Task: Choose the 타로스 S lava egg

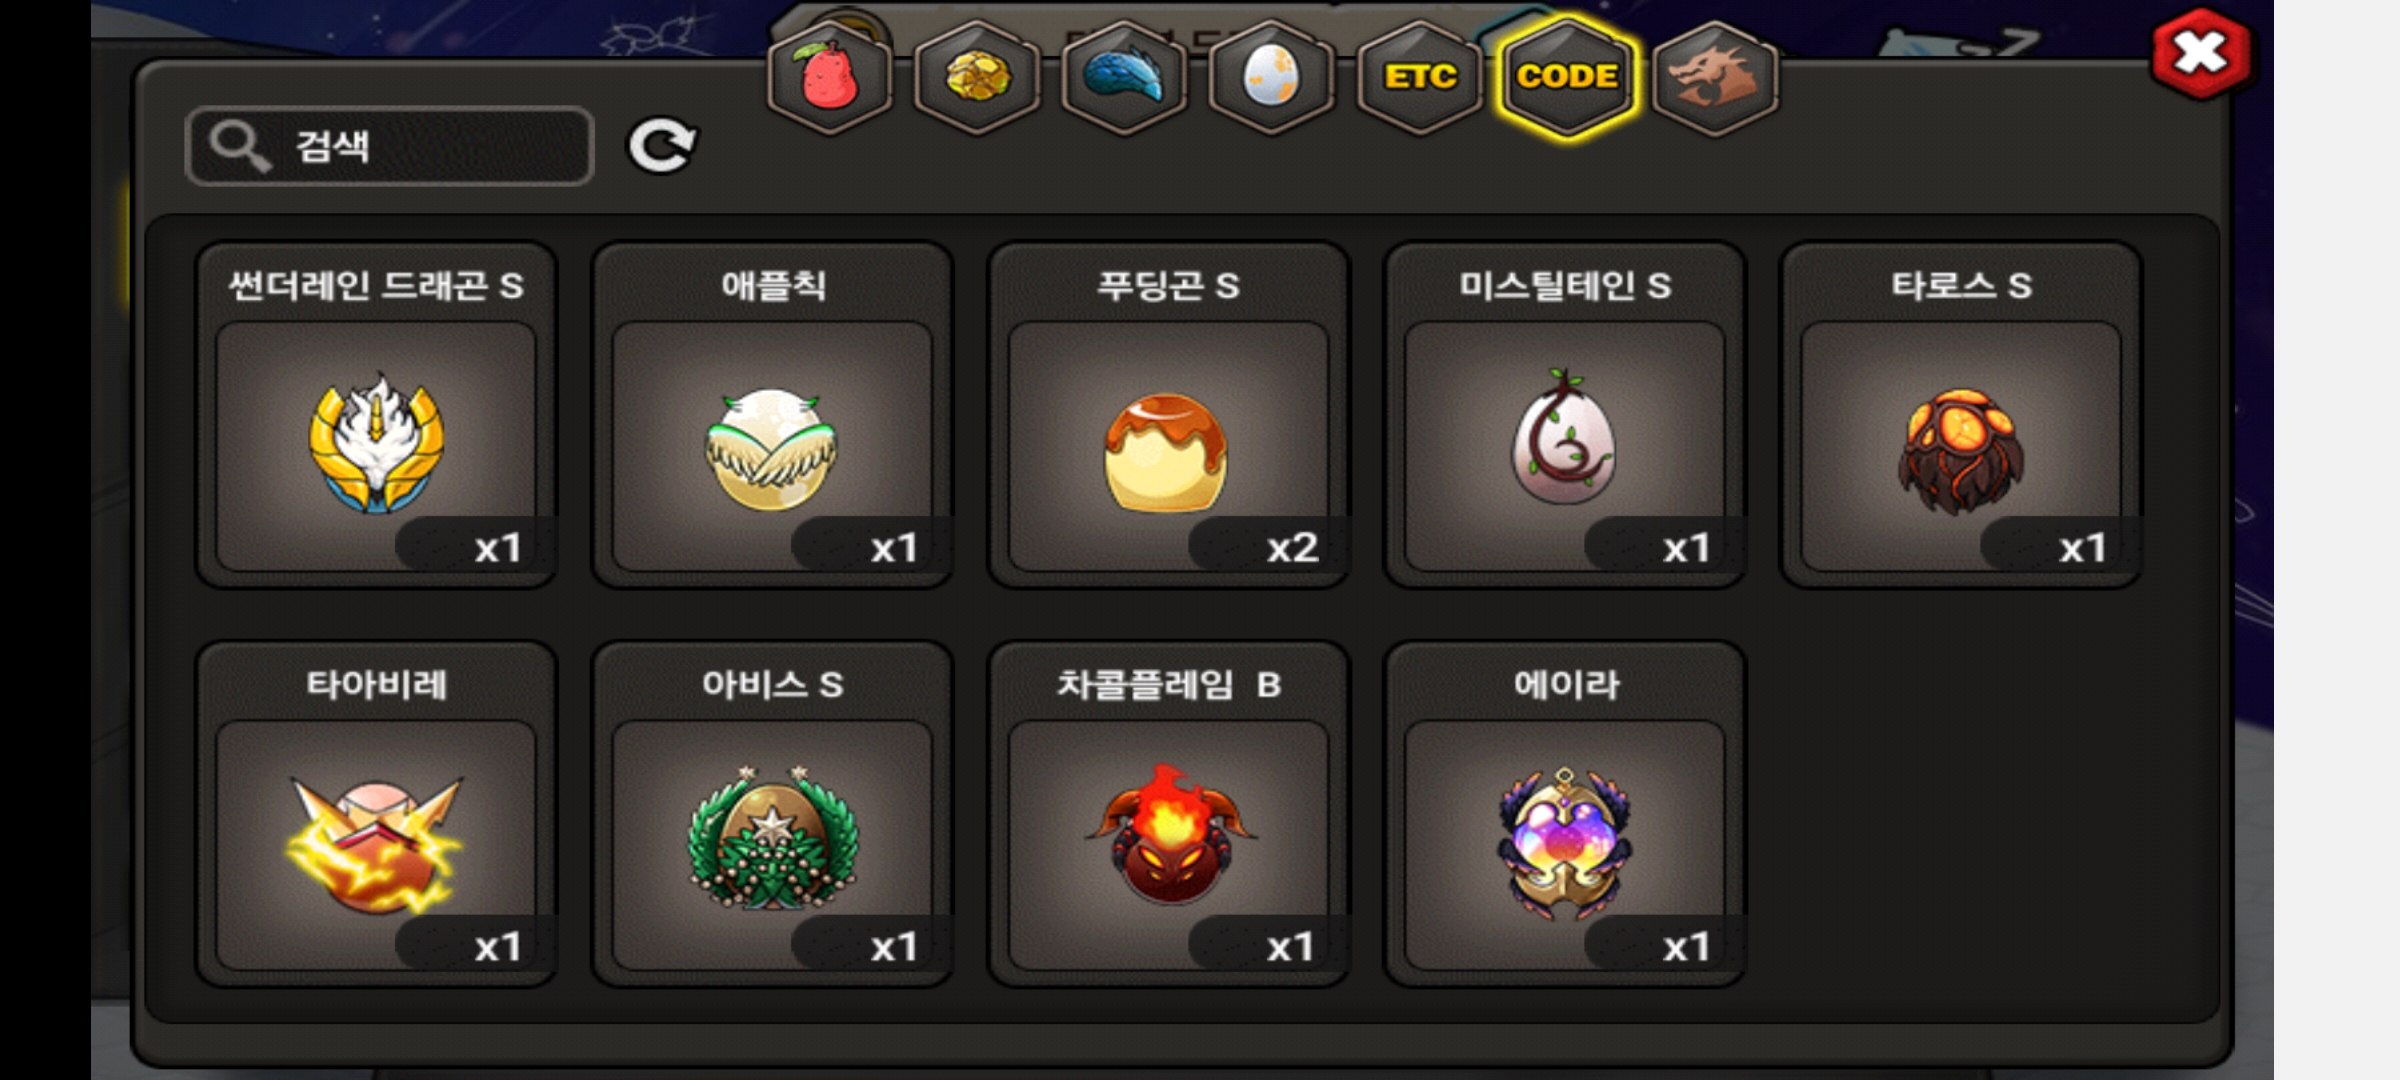Action: tap(1960, 415)
